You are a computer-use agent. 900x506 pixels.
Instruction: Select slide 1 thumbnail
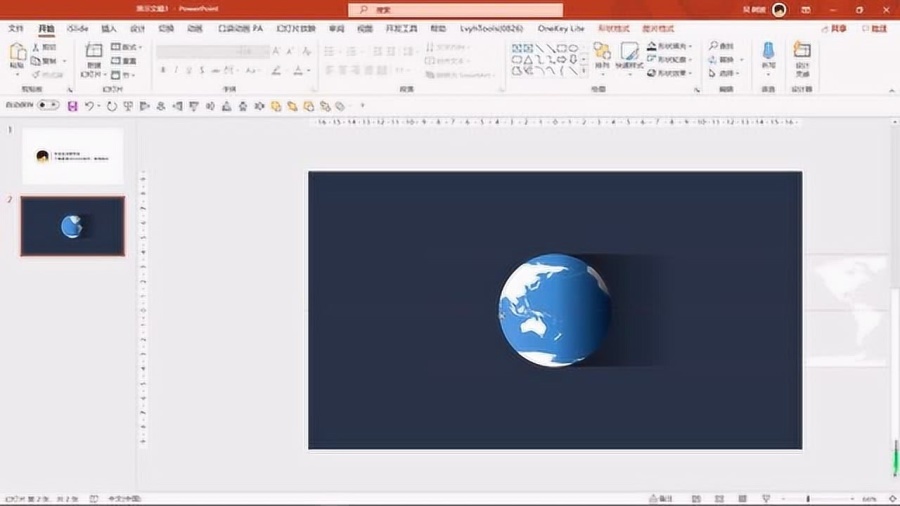click(73, 156)
